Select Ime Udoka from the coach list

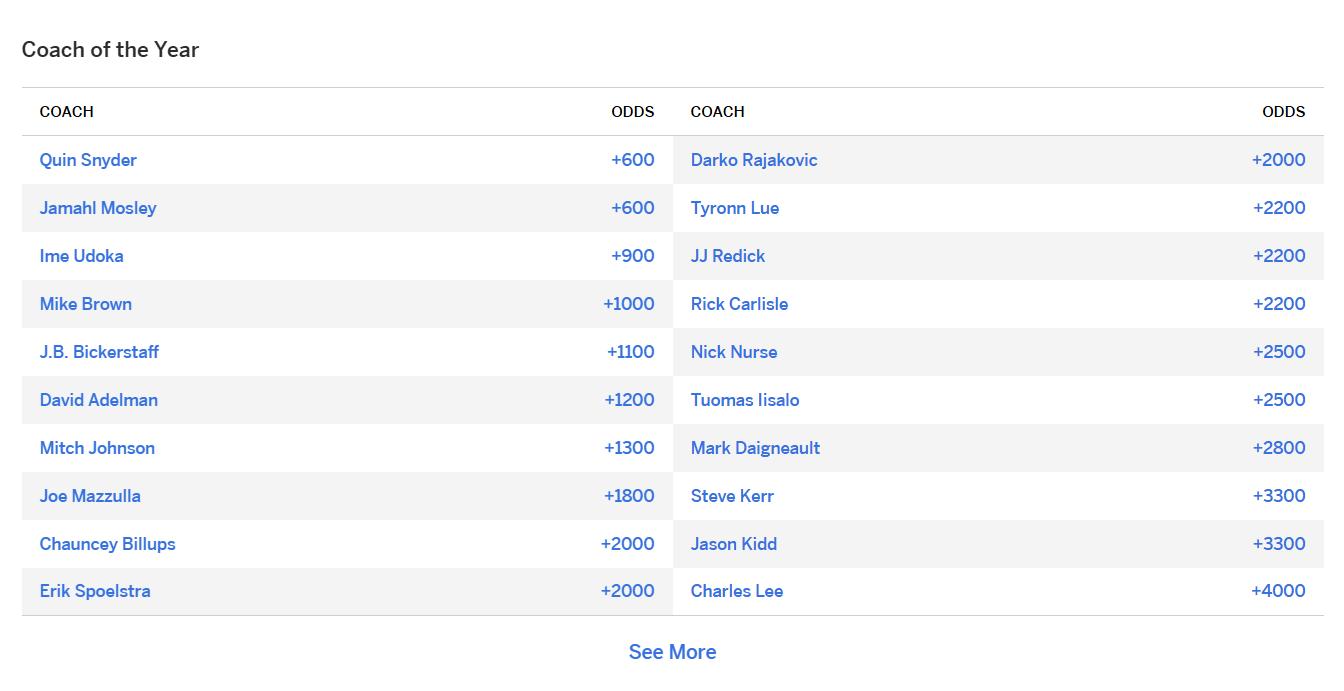82,256
